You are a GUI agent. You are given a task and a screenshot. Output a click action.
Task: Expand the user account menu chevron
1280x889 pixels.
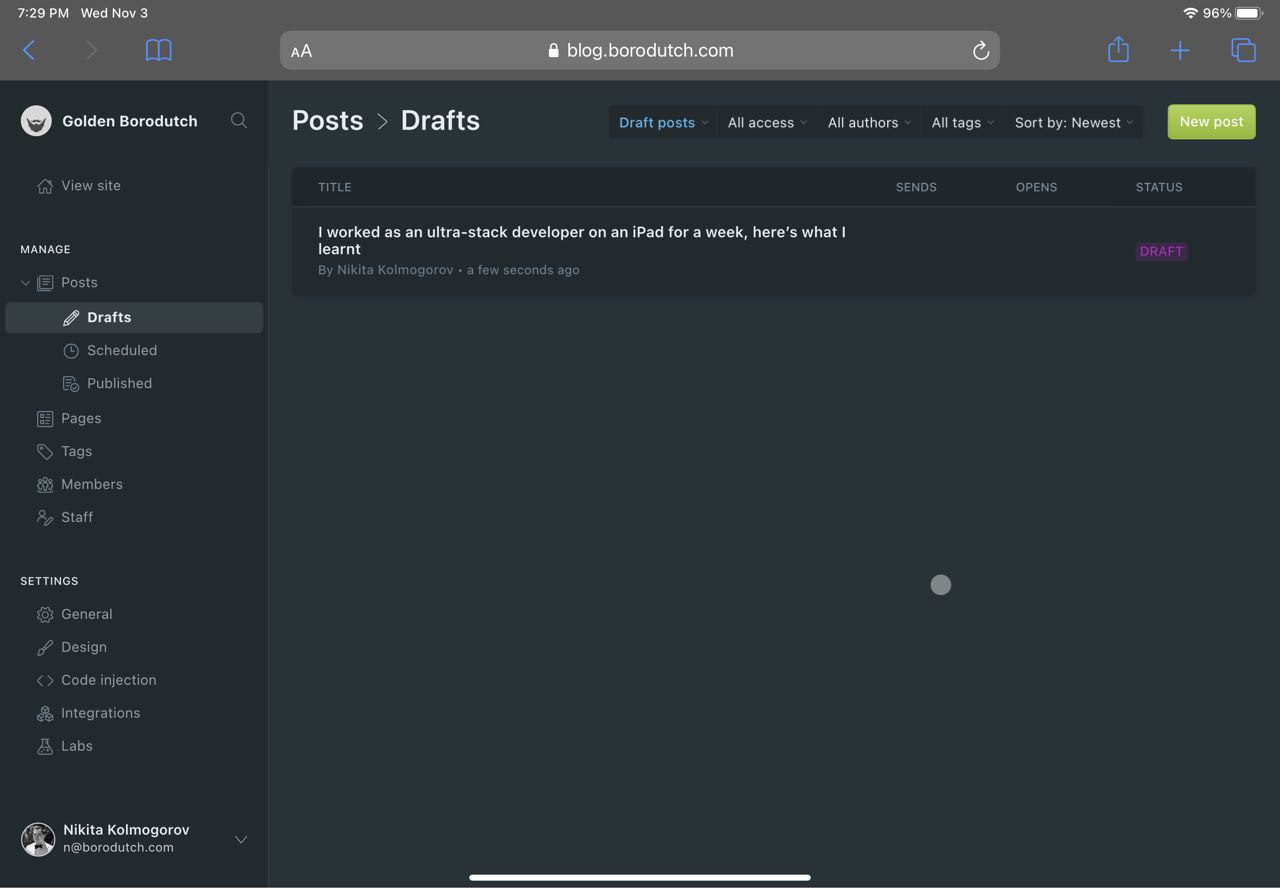click(x=241, y=840)
